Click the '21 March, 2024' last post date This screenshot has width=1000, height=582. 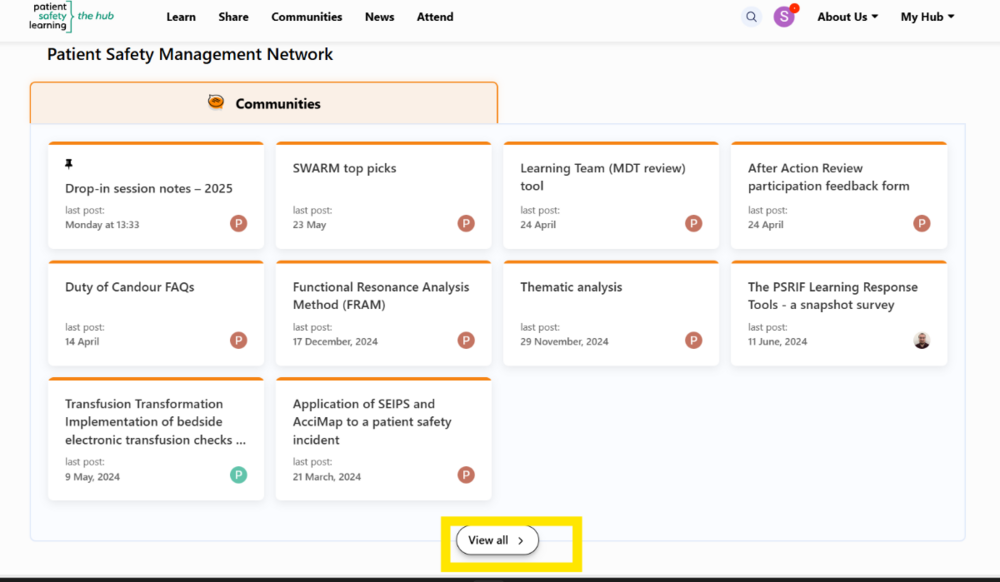coord(327,476)
